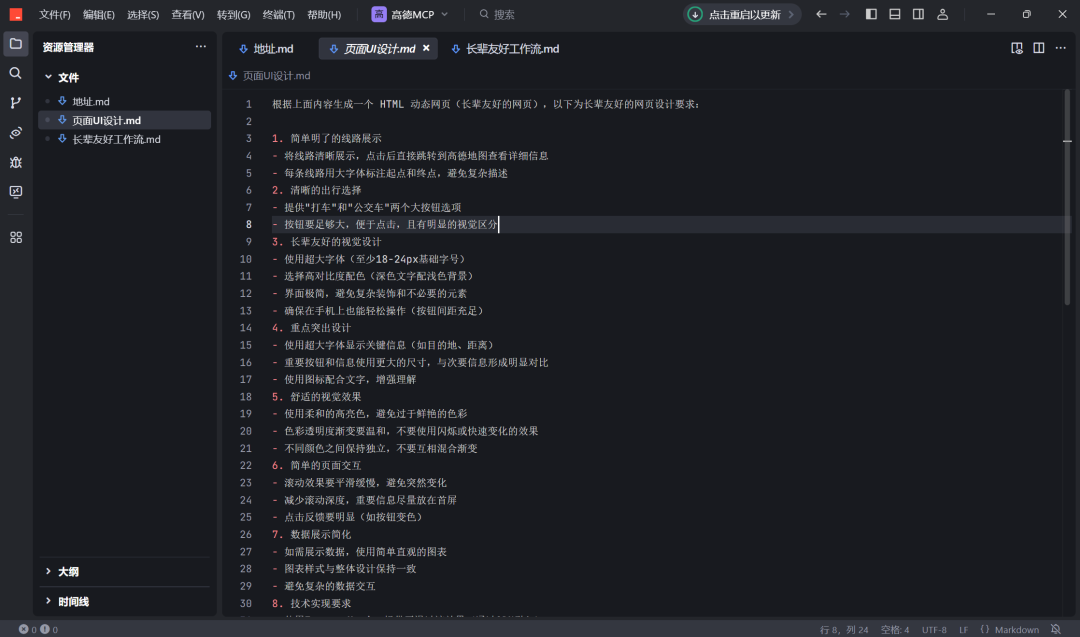Viewport: 1080px width, 637px height.
Task: Open the account profile icon
Action: point(942,14)
